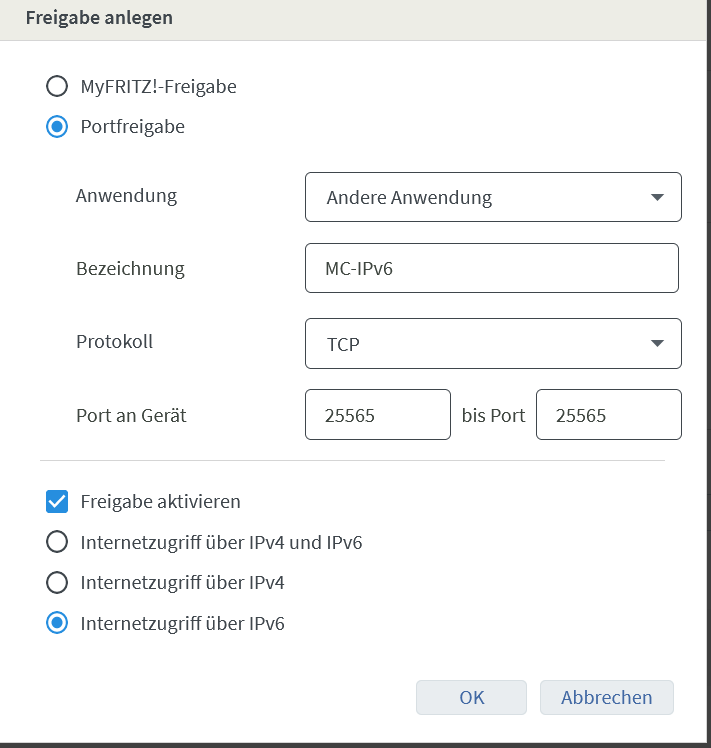Click the Internetzugriff über IPv6 label
The width and height of the screenshot is (711, 748).
click(x=182, y=623)
